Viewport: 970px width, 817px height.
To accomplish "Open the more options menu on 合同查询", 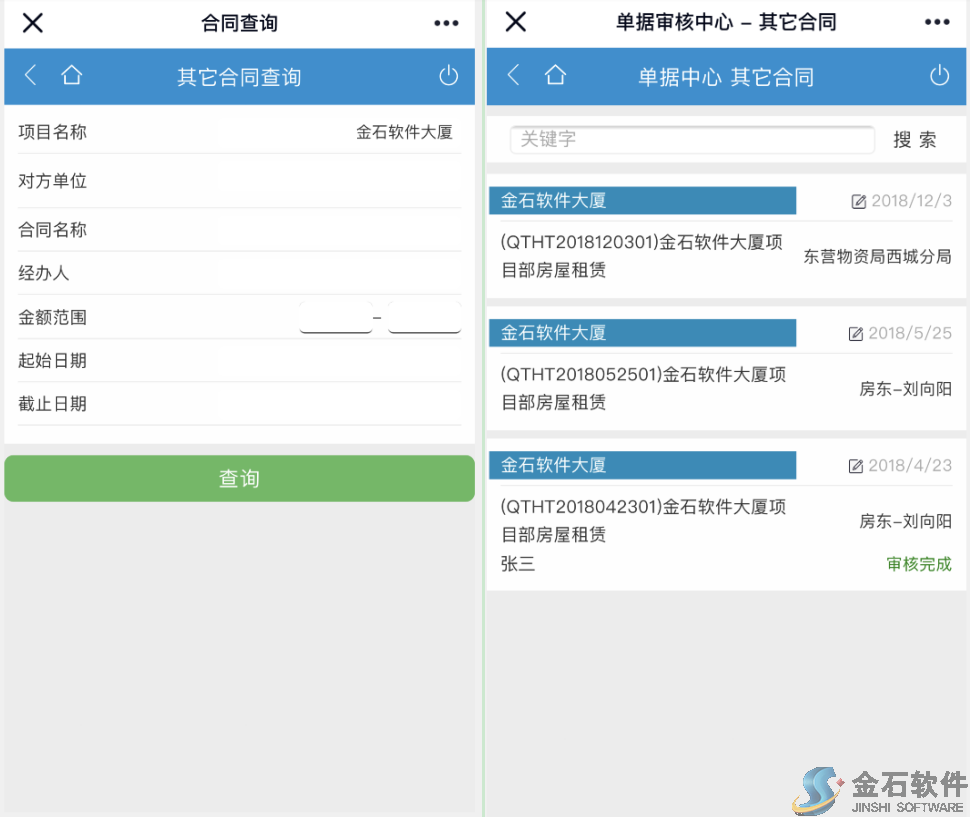I will pyautogui.click(x=445, y=22).
